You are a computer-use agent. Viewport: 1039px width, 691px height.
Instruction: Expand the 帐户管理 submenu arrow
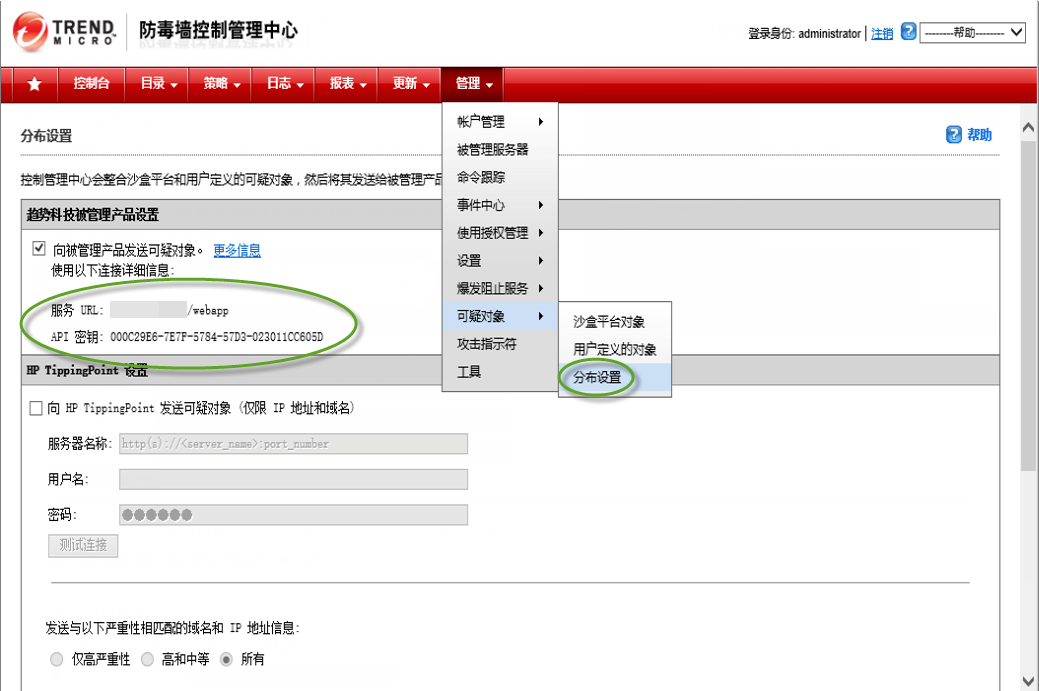click(x=541, y=122)
